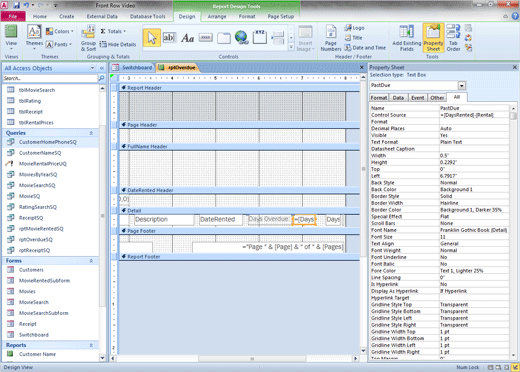Viewport: 520px width, 372px height.
Task: Open the Themes gallery
Action: point(34,37)
